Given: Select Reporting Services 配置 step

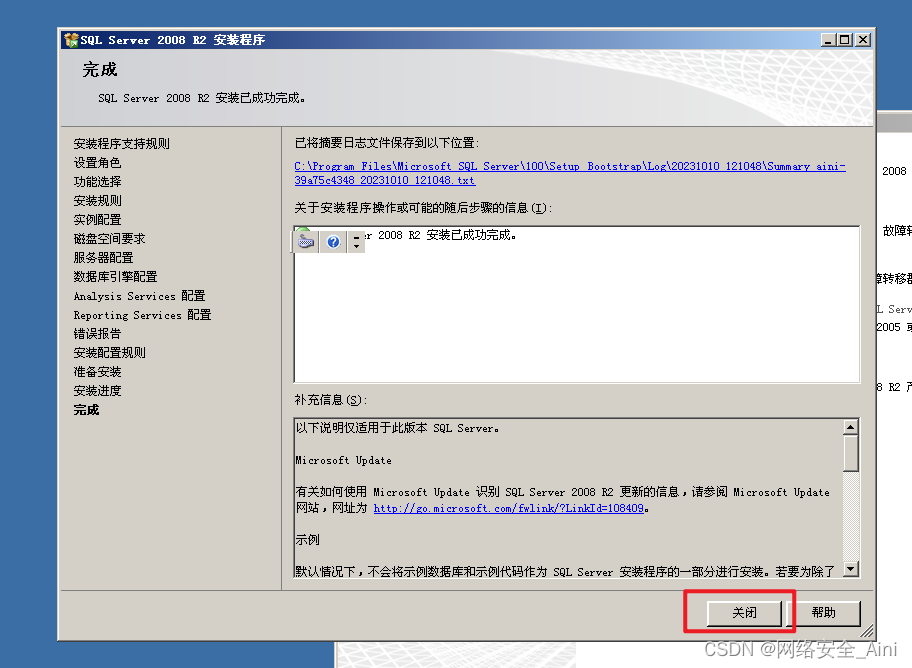Looking at the screenshot, I should point(142,315).
